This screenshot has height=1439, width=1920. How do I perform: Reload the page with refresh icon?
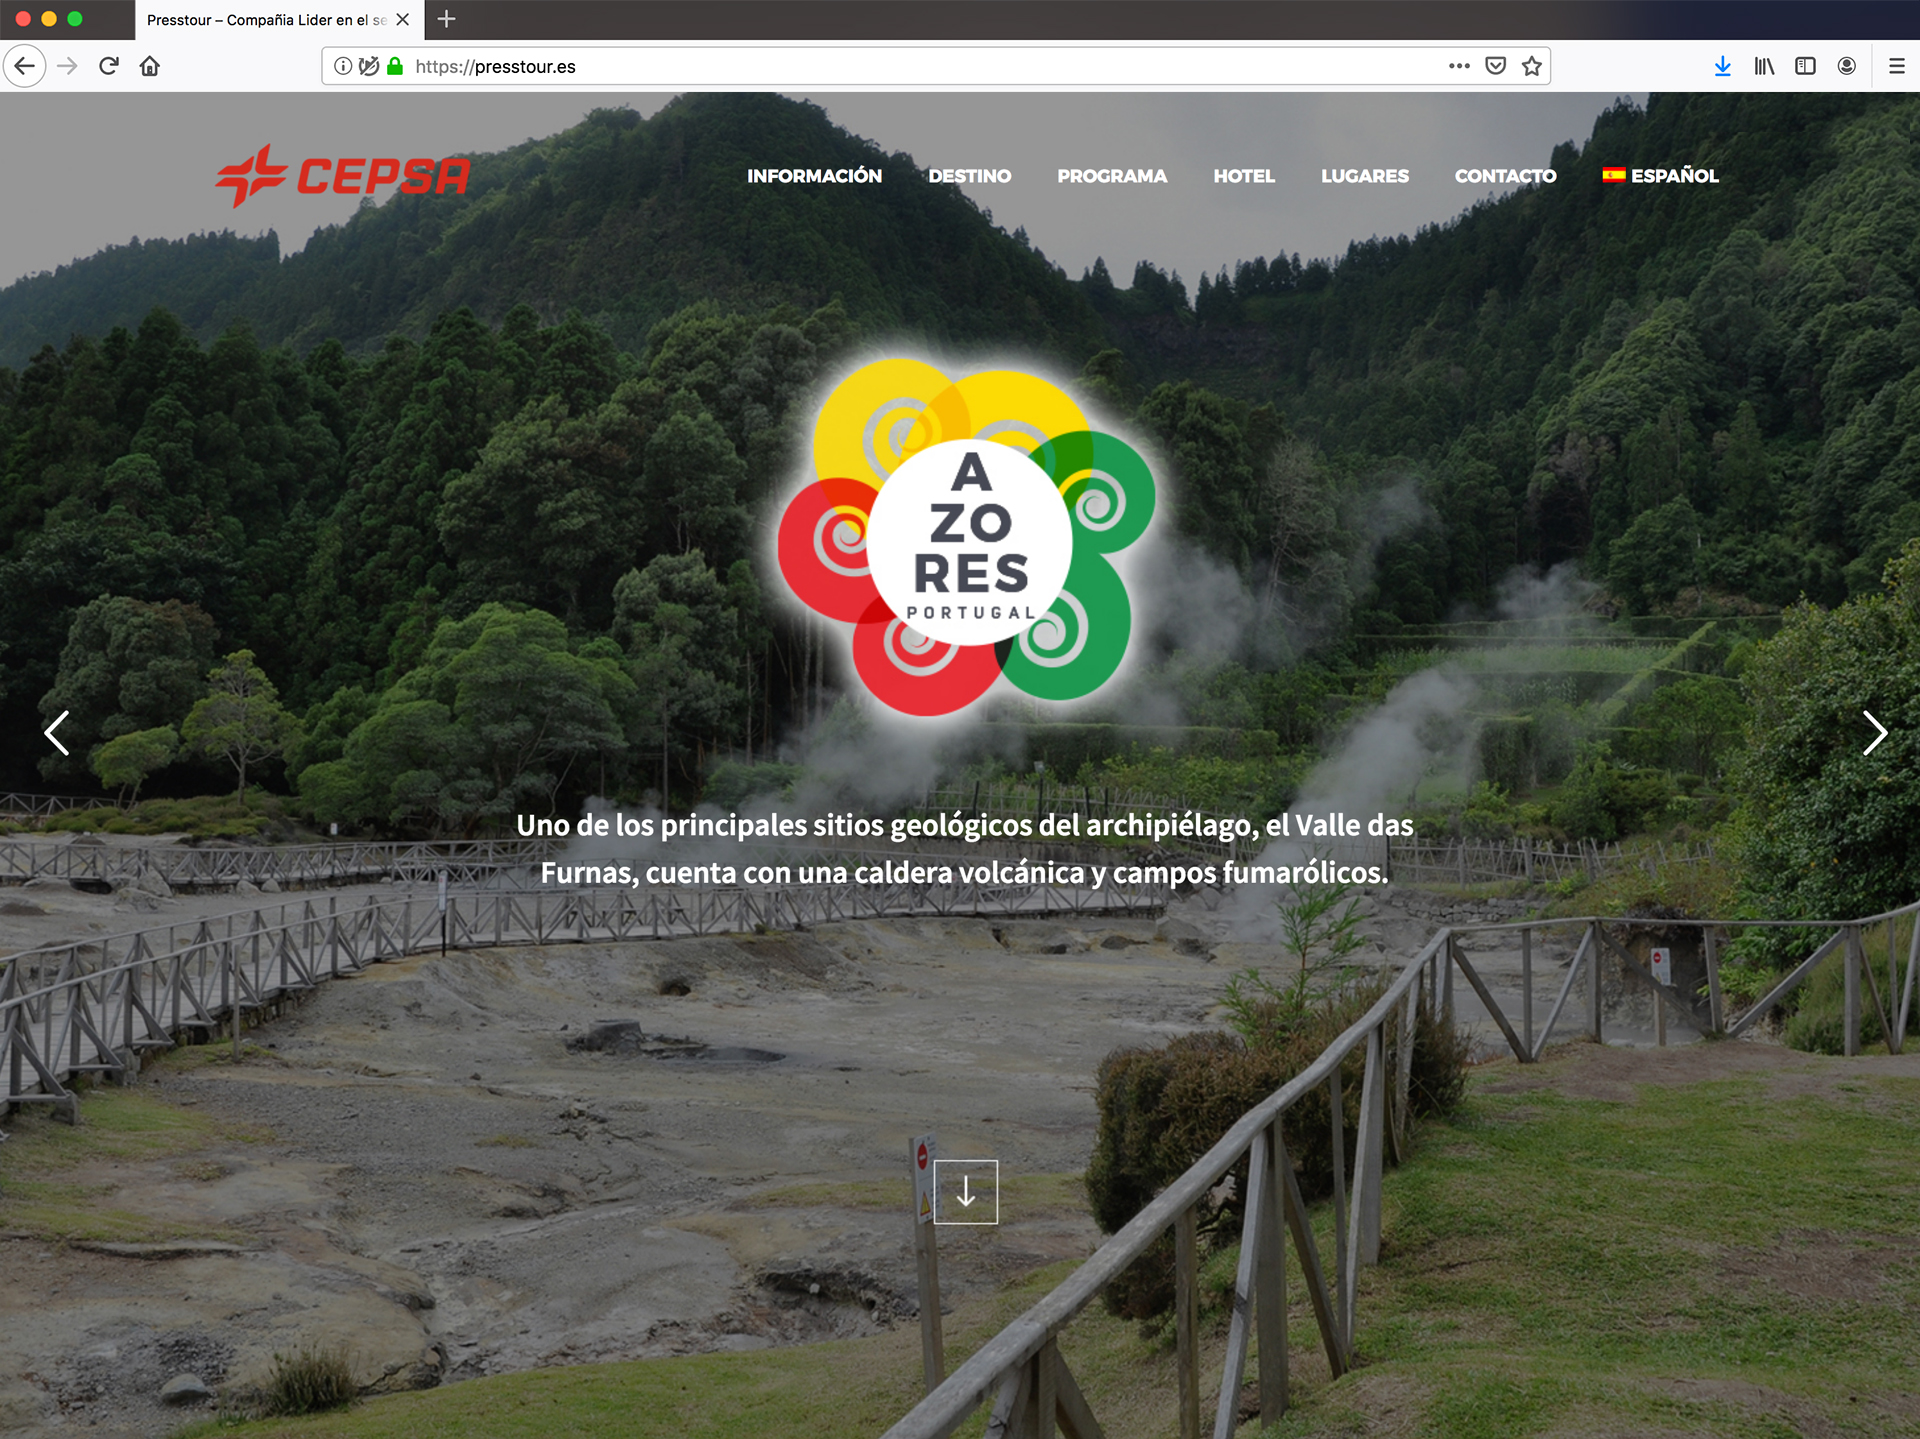(x=109, y=66)
